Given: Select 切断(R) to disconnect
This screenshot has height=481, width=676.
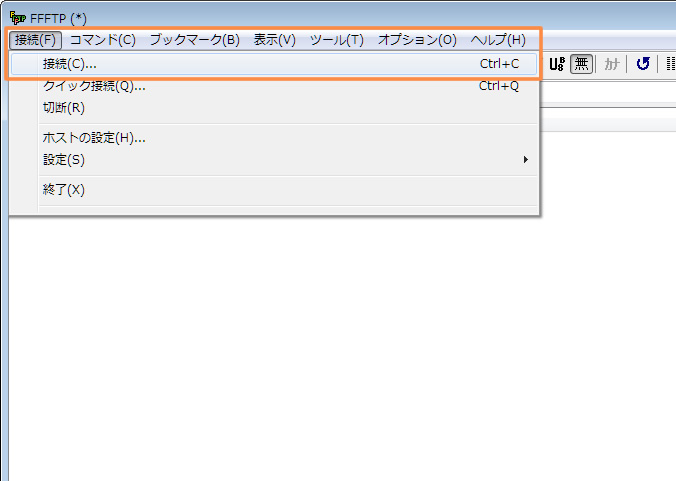Looking at the screenshot, I should pos(274,108).
